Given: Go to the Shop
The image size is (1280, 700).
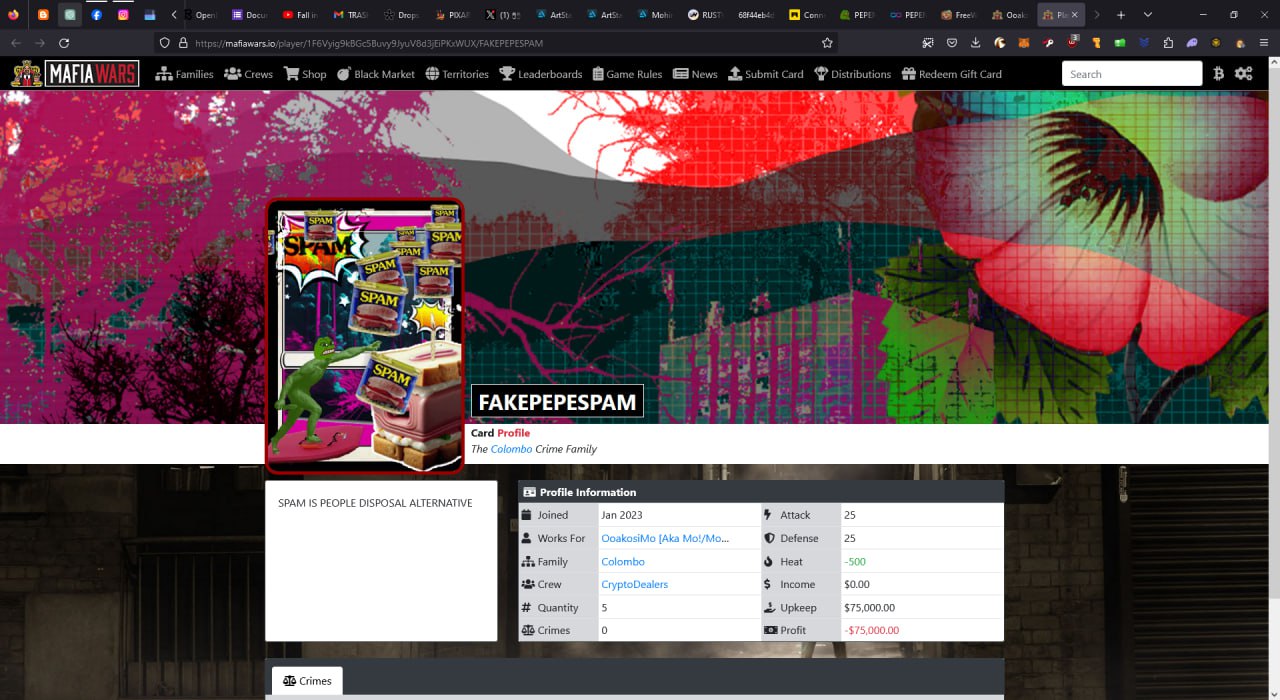Looking at the screenshot, I should coord(305,74).
